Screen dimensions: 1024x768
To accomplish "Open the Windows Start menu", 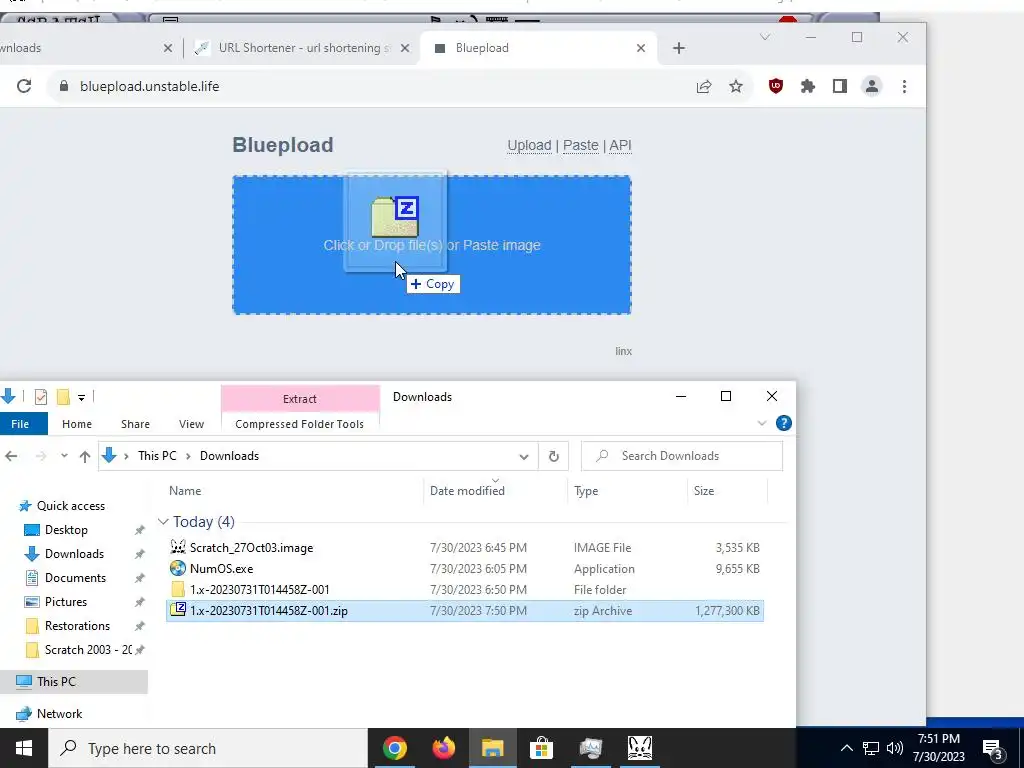I will [x=24, y=748].
